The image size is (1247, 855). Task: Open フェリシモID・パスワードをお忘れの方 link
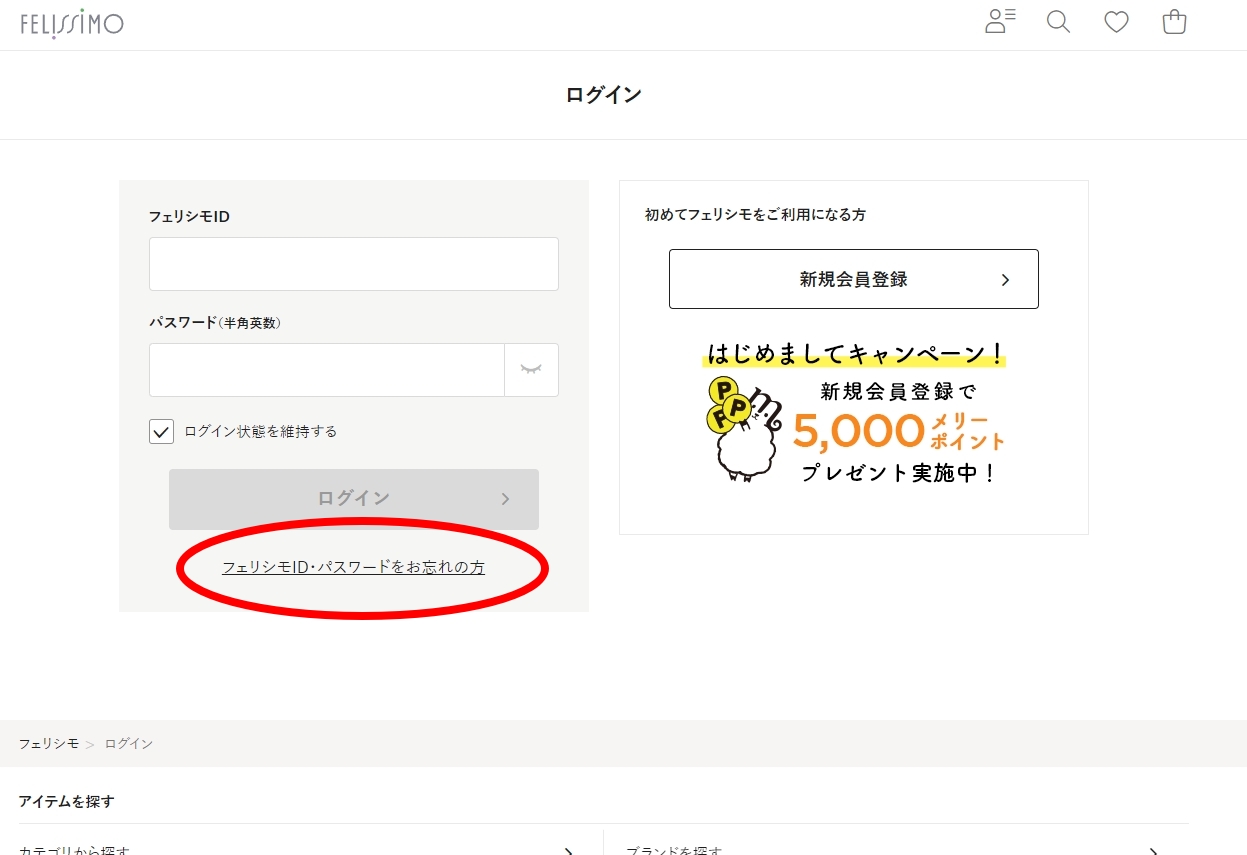point(353,567)
